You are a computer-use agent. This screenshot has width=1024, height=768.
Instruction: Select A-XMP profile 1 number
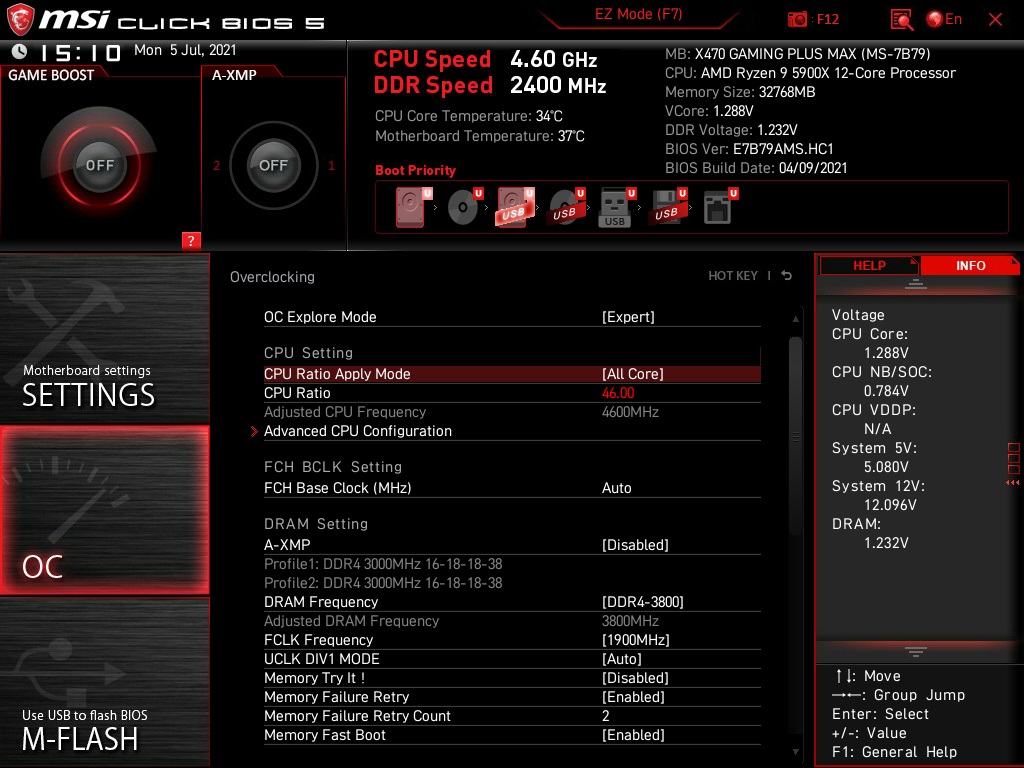pyautogui.click(x=331, y=165)
